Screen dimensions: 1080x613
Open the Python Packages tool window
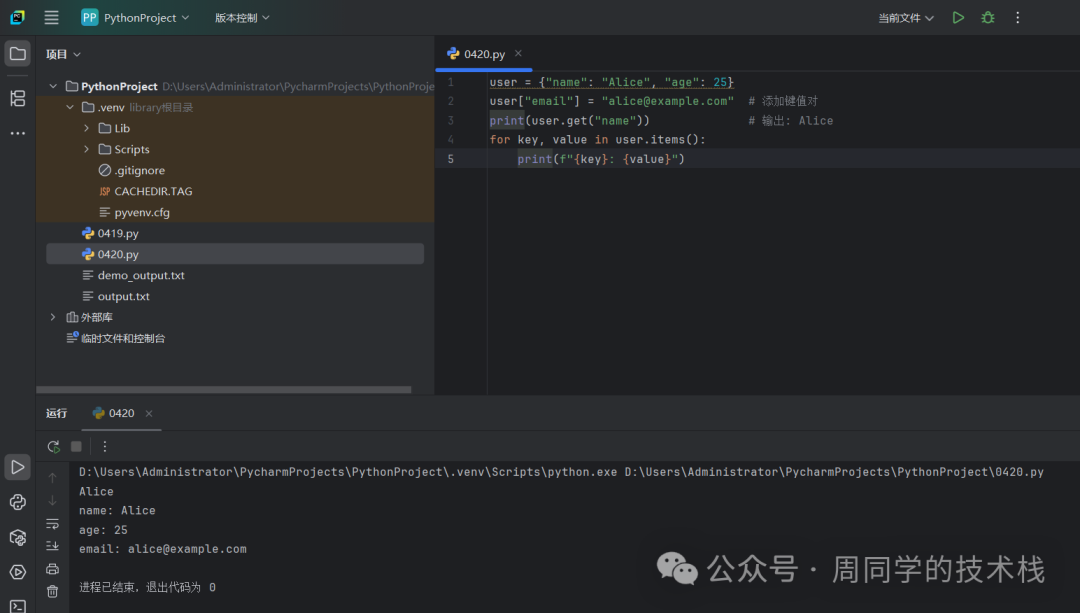[18, 537]
